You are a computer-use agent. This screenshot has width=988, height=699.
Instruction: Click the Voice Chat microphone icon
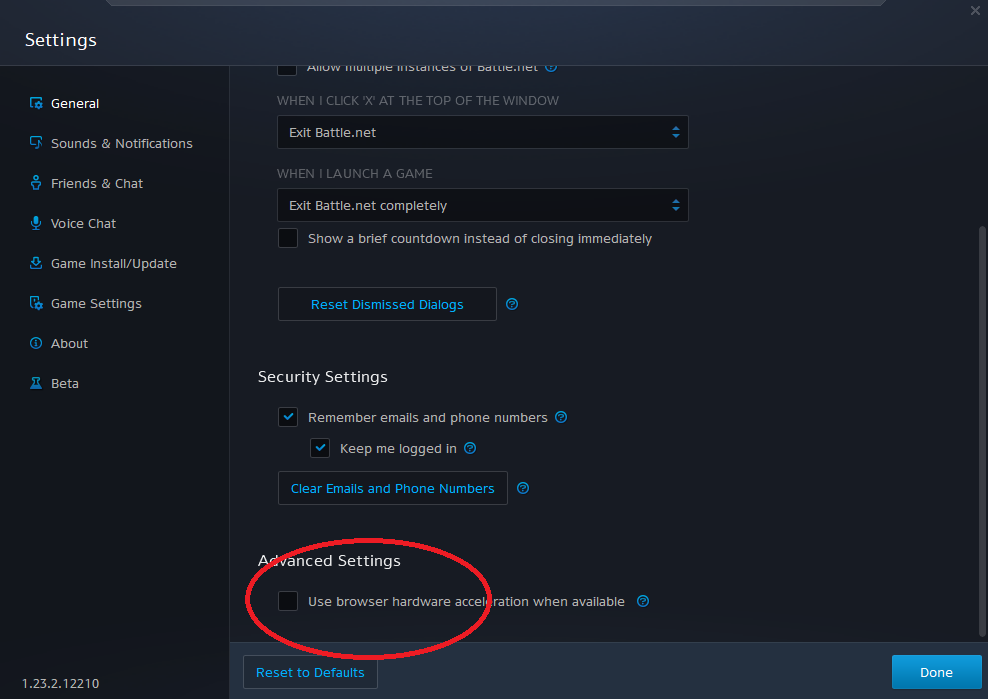coord(36,223)
